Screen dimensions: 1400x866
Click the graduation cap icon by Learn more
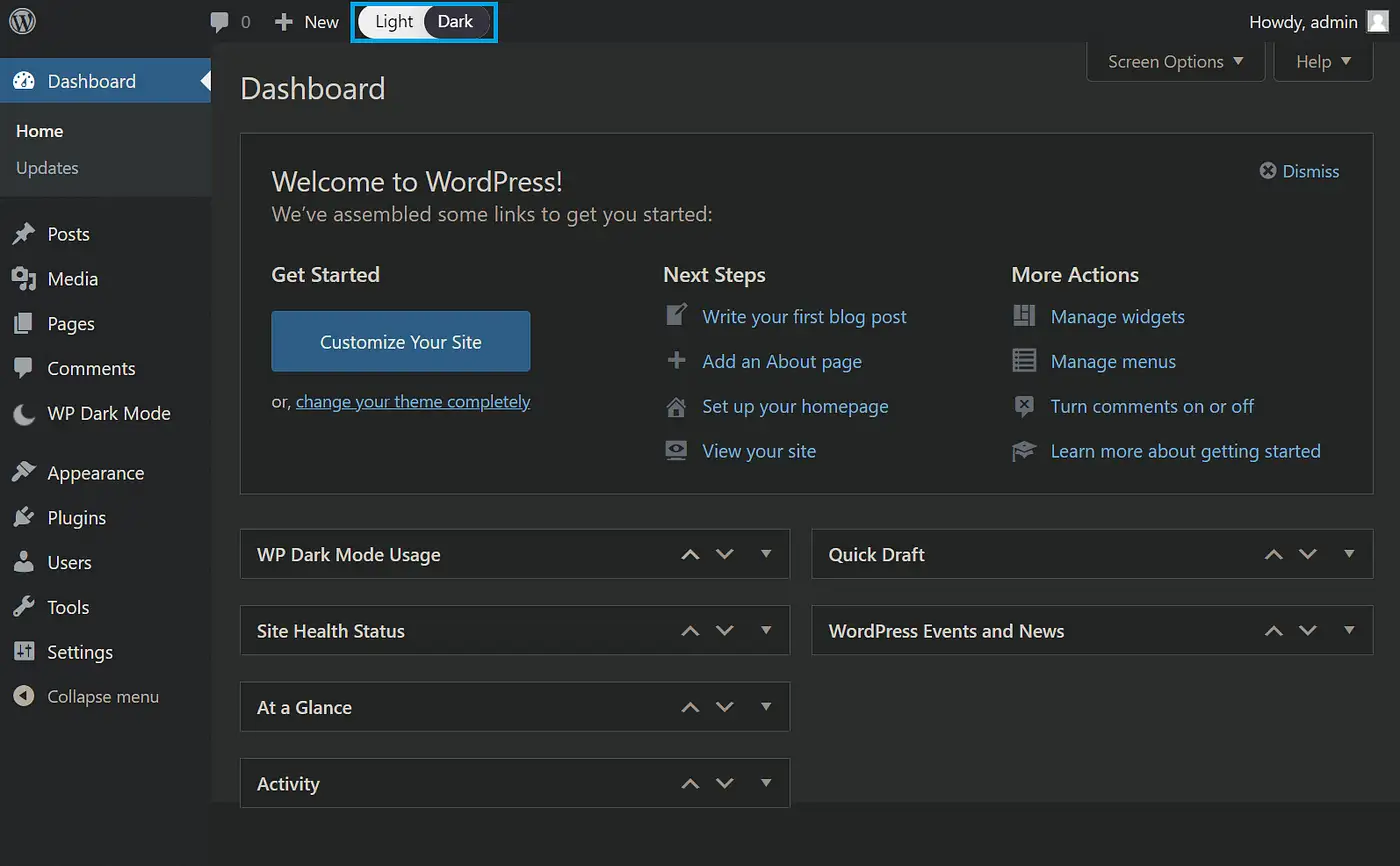[x=1024, y=451]
